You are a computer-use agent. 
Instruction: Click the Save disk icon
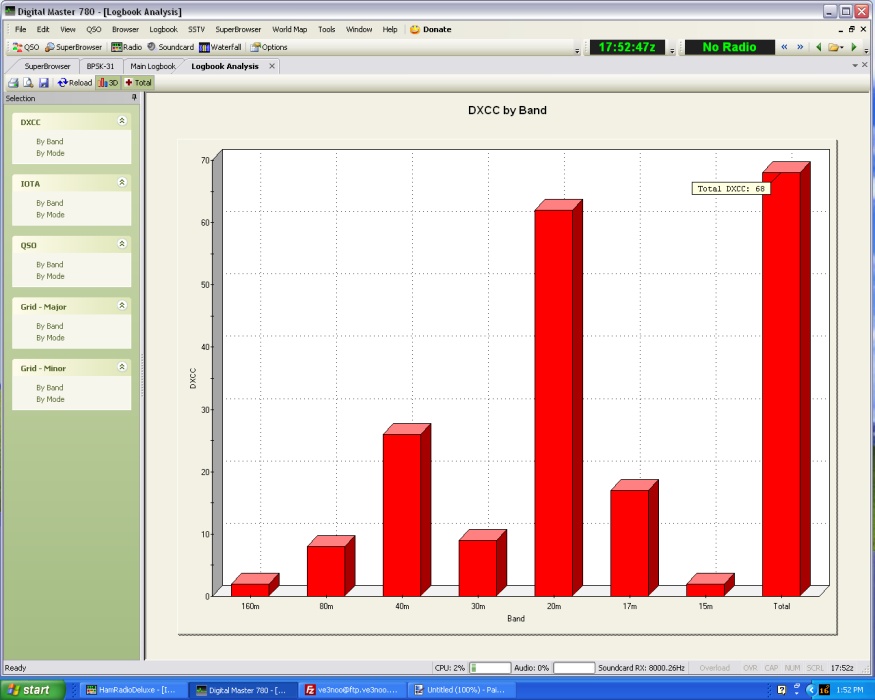(x=43, y=83)
